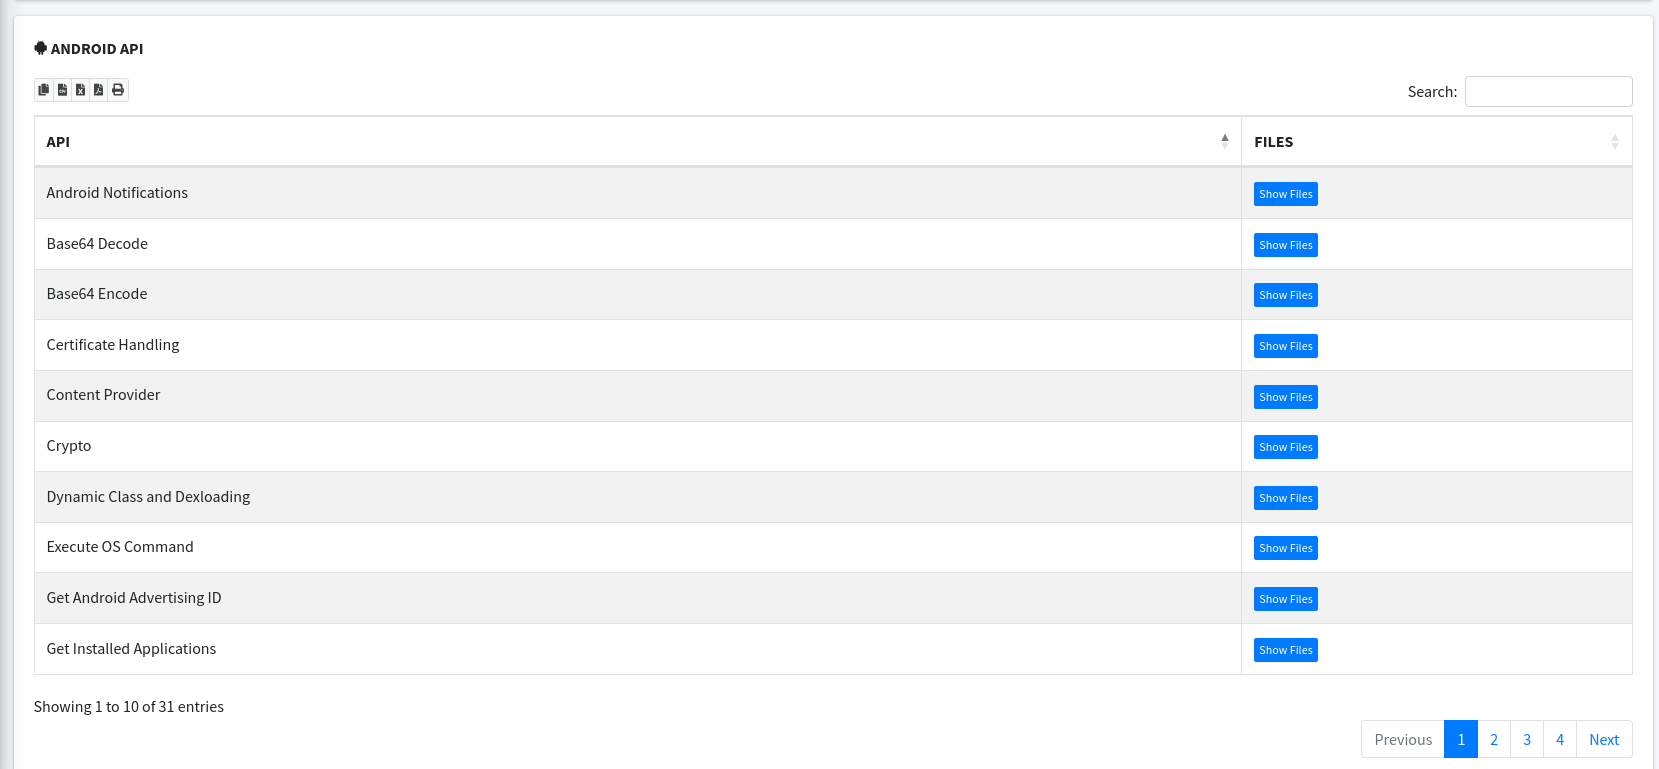Show files for Base64 Decode
Viewport: 1659px width, 769px height.
[x=1285, y=245]
